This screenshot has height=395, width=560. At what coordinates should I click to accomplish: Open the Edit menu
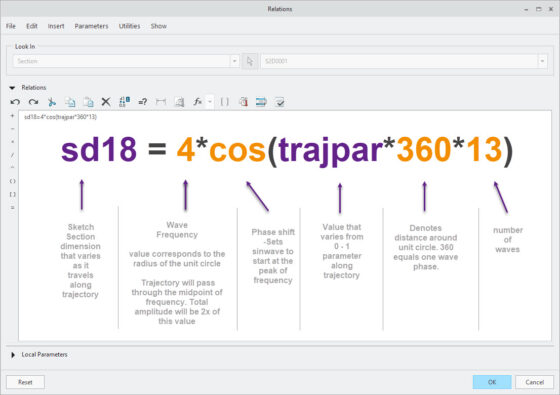[x=32, y=26]
